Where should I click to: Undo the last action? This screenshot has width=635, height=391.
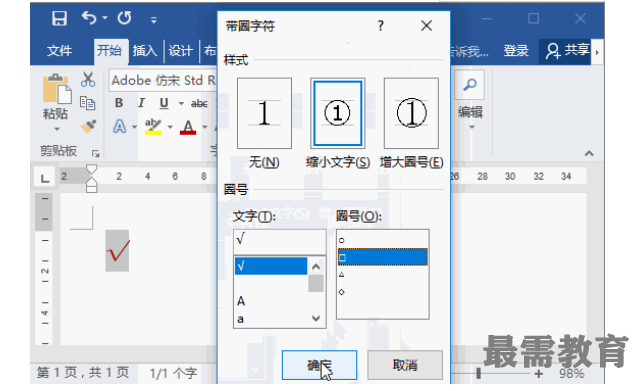pyautogui.click(x=89, y=18)
